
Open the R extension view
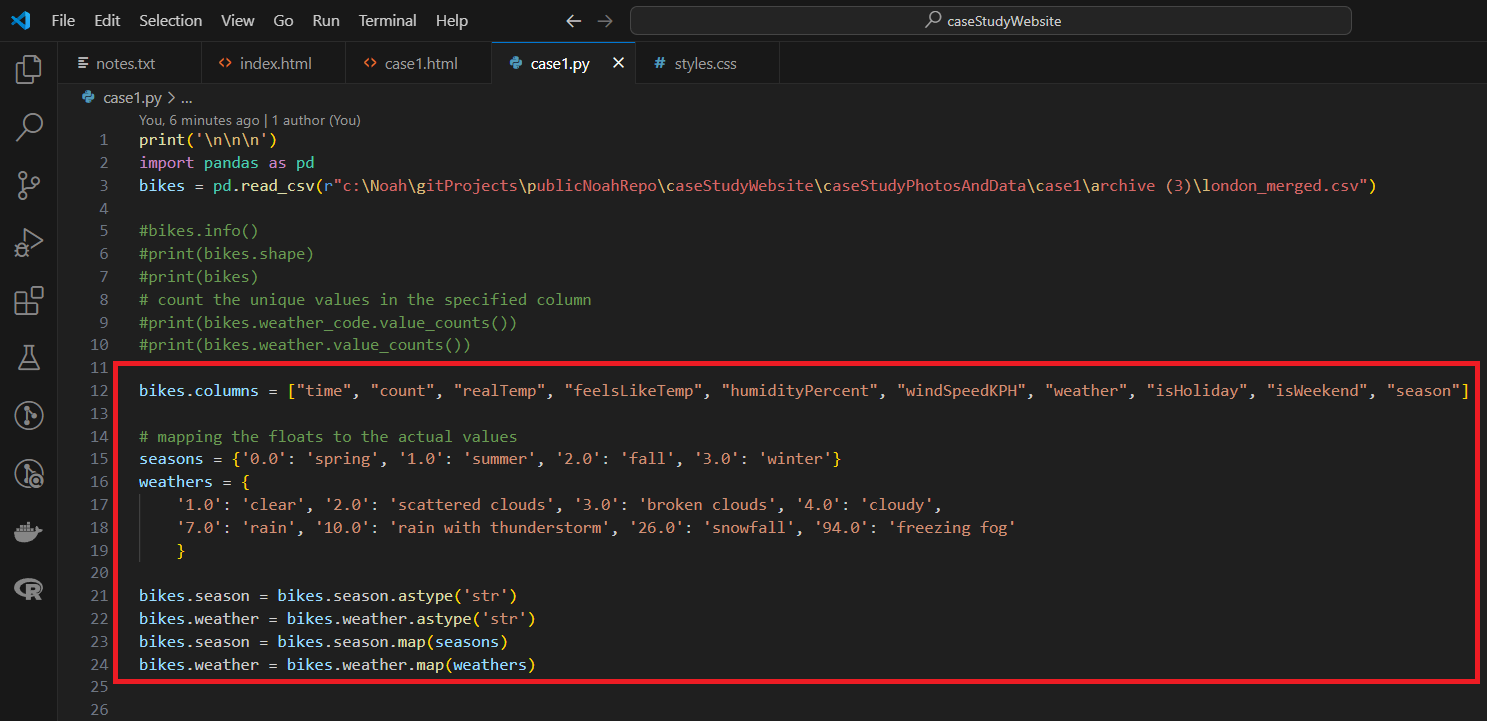coord(29,590)
